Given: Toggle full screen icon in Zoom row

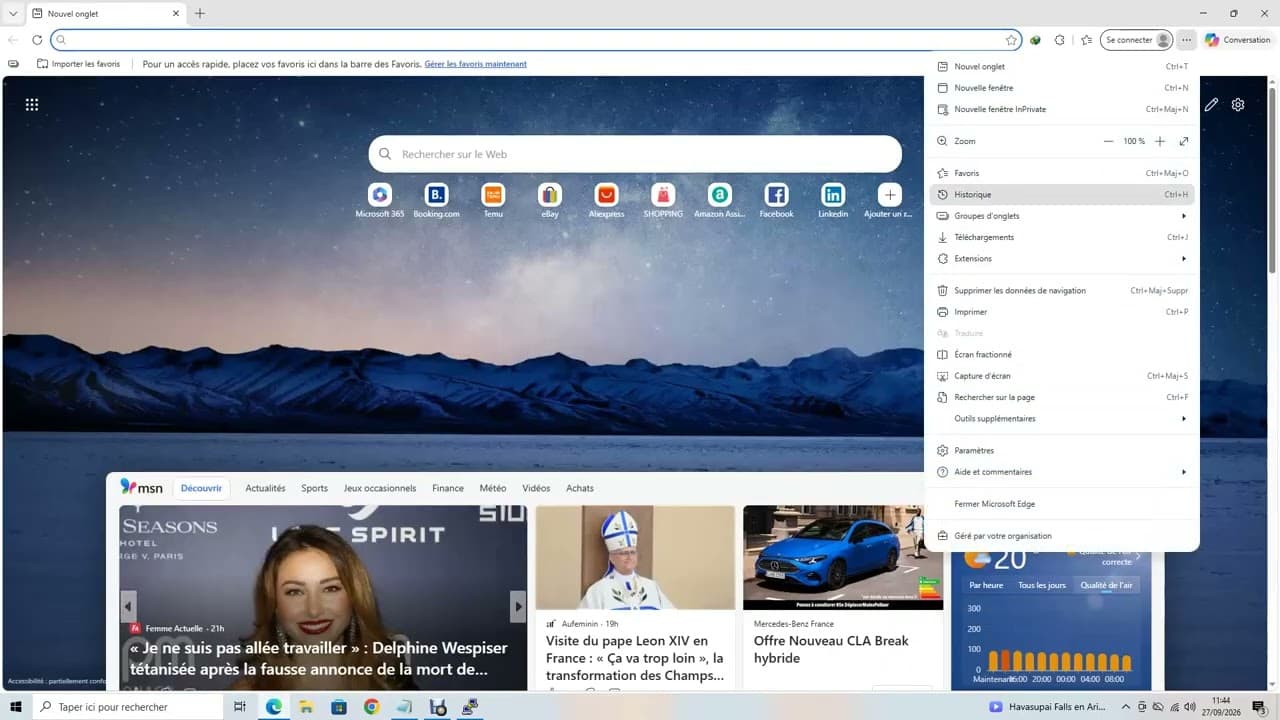Looking at the screenshot, I should 1184,141.
